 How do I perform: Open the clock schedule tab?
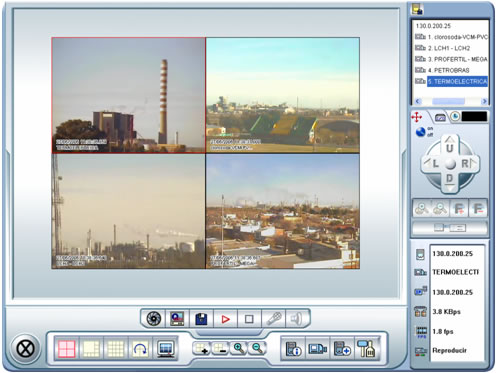click(455, 116)
